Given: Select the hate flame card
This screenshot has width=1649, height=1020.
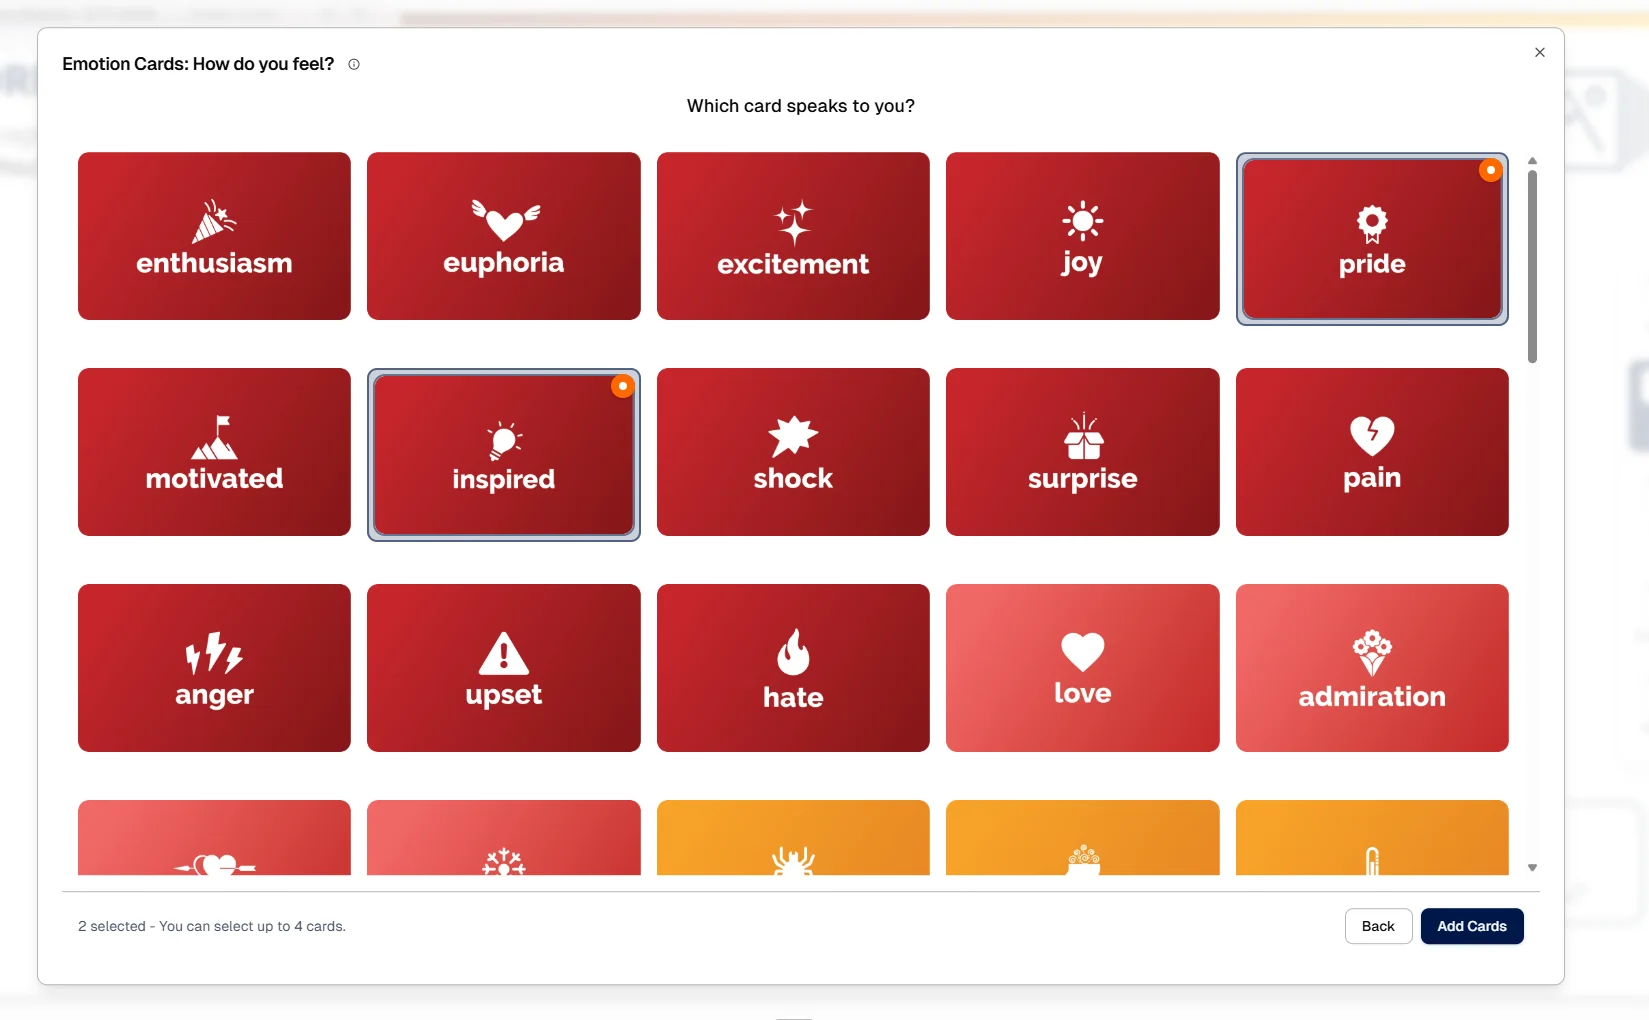Looking at the screenshot, I should [792, 667].
